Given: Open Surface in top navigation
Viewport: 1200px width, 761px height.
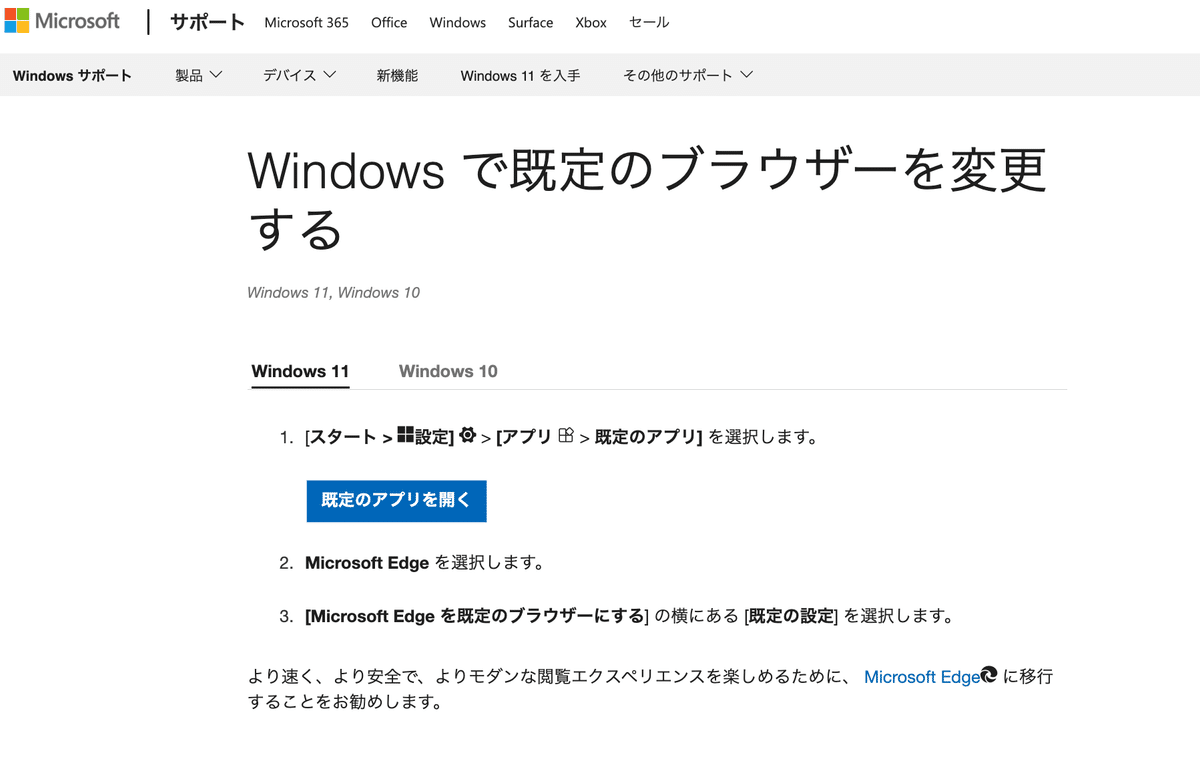Looking at the screenshot, I should [x=530, y=22].
